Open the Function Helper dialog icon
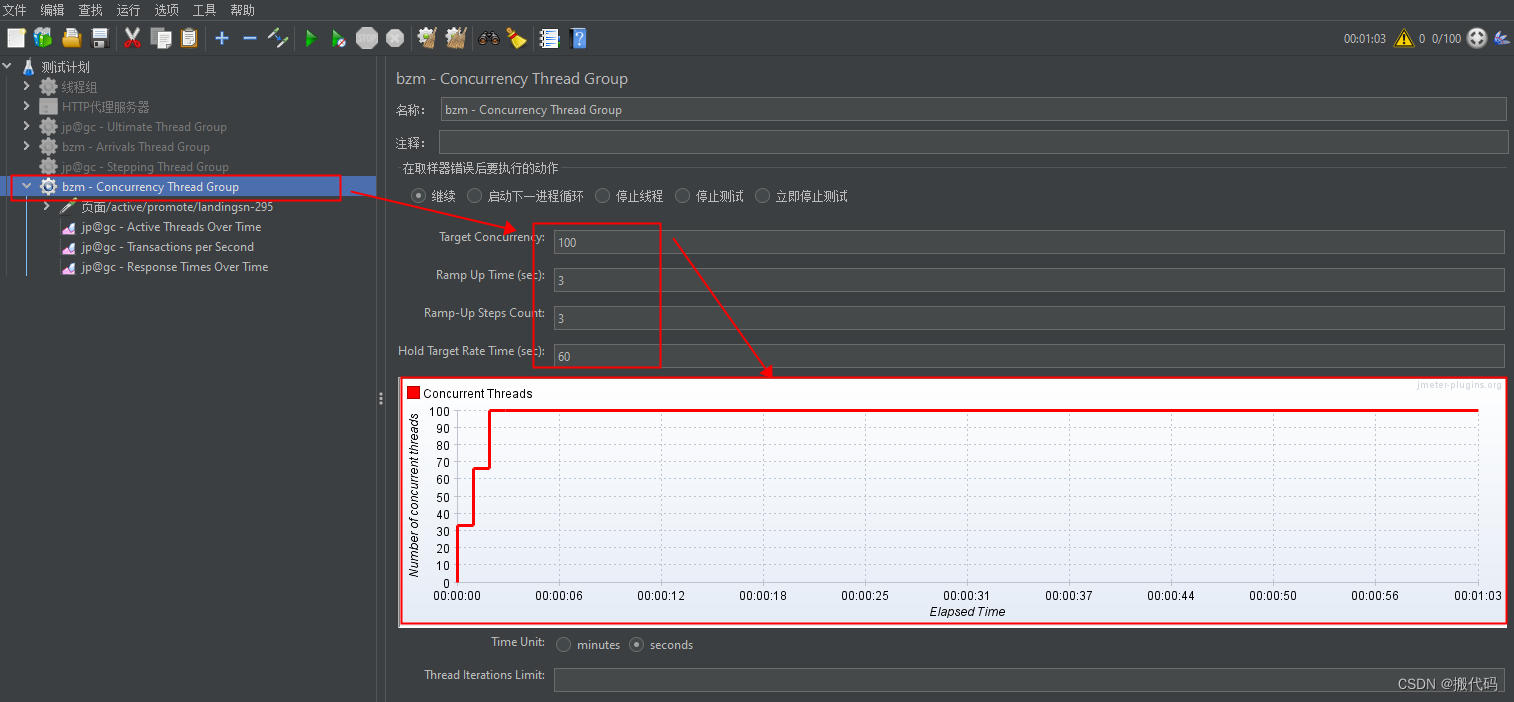Screen dimensions: 1514x702 549,38
